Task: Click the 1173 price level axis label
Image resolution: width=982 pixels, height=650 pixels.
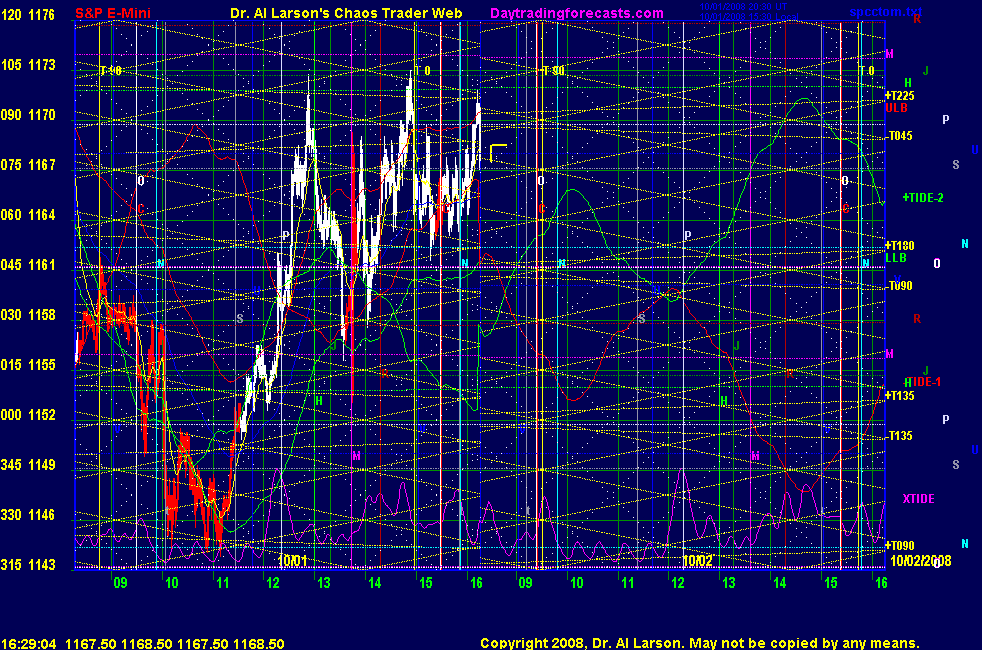Action: point(41,64)
